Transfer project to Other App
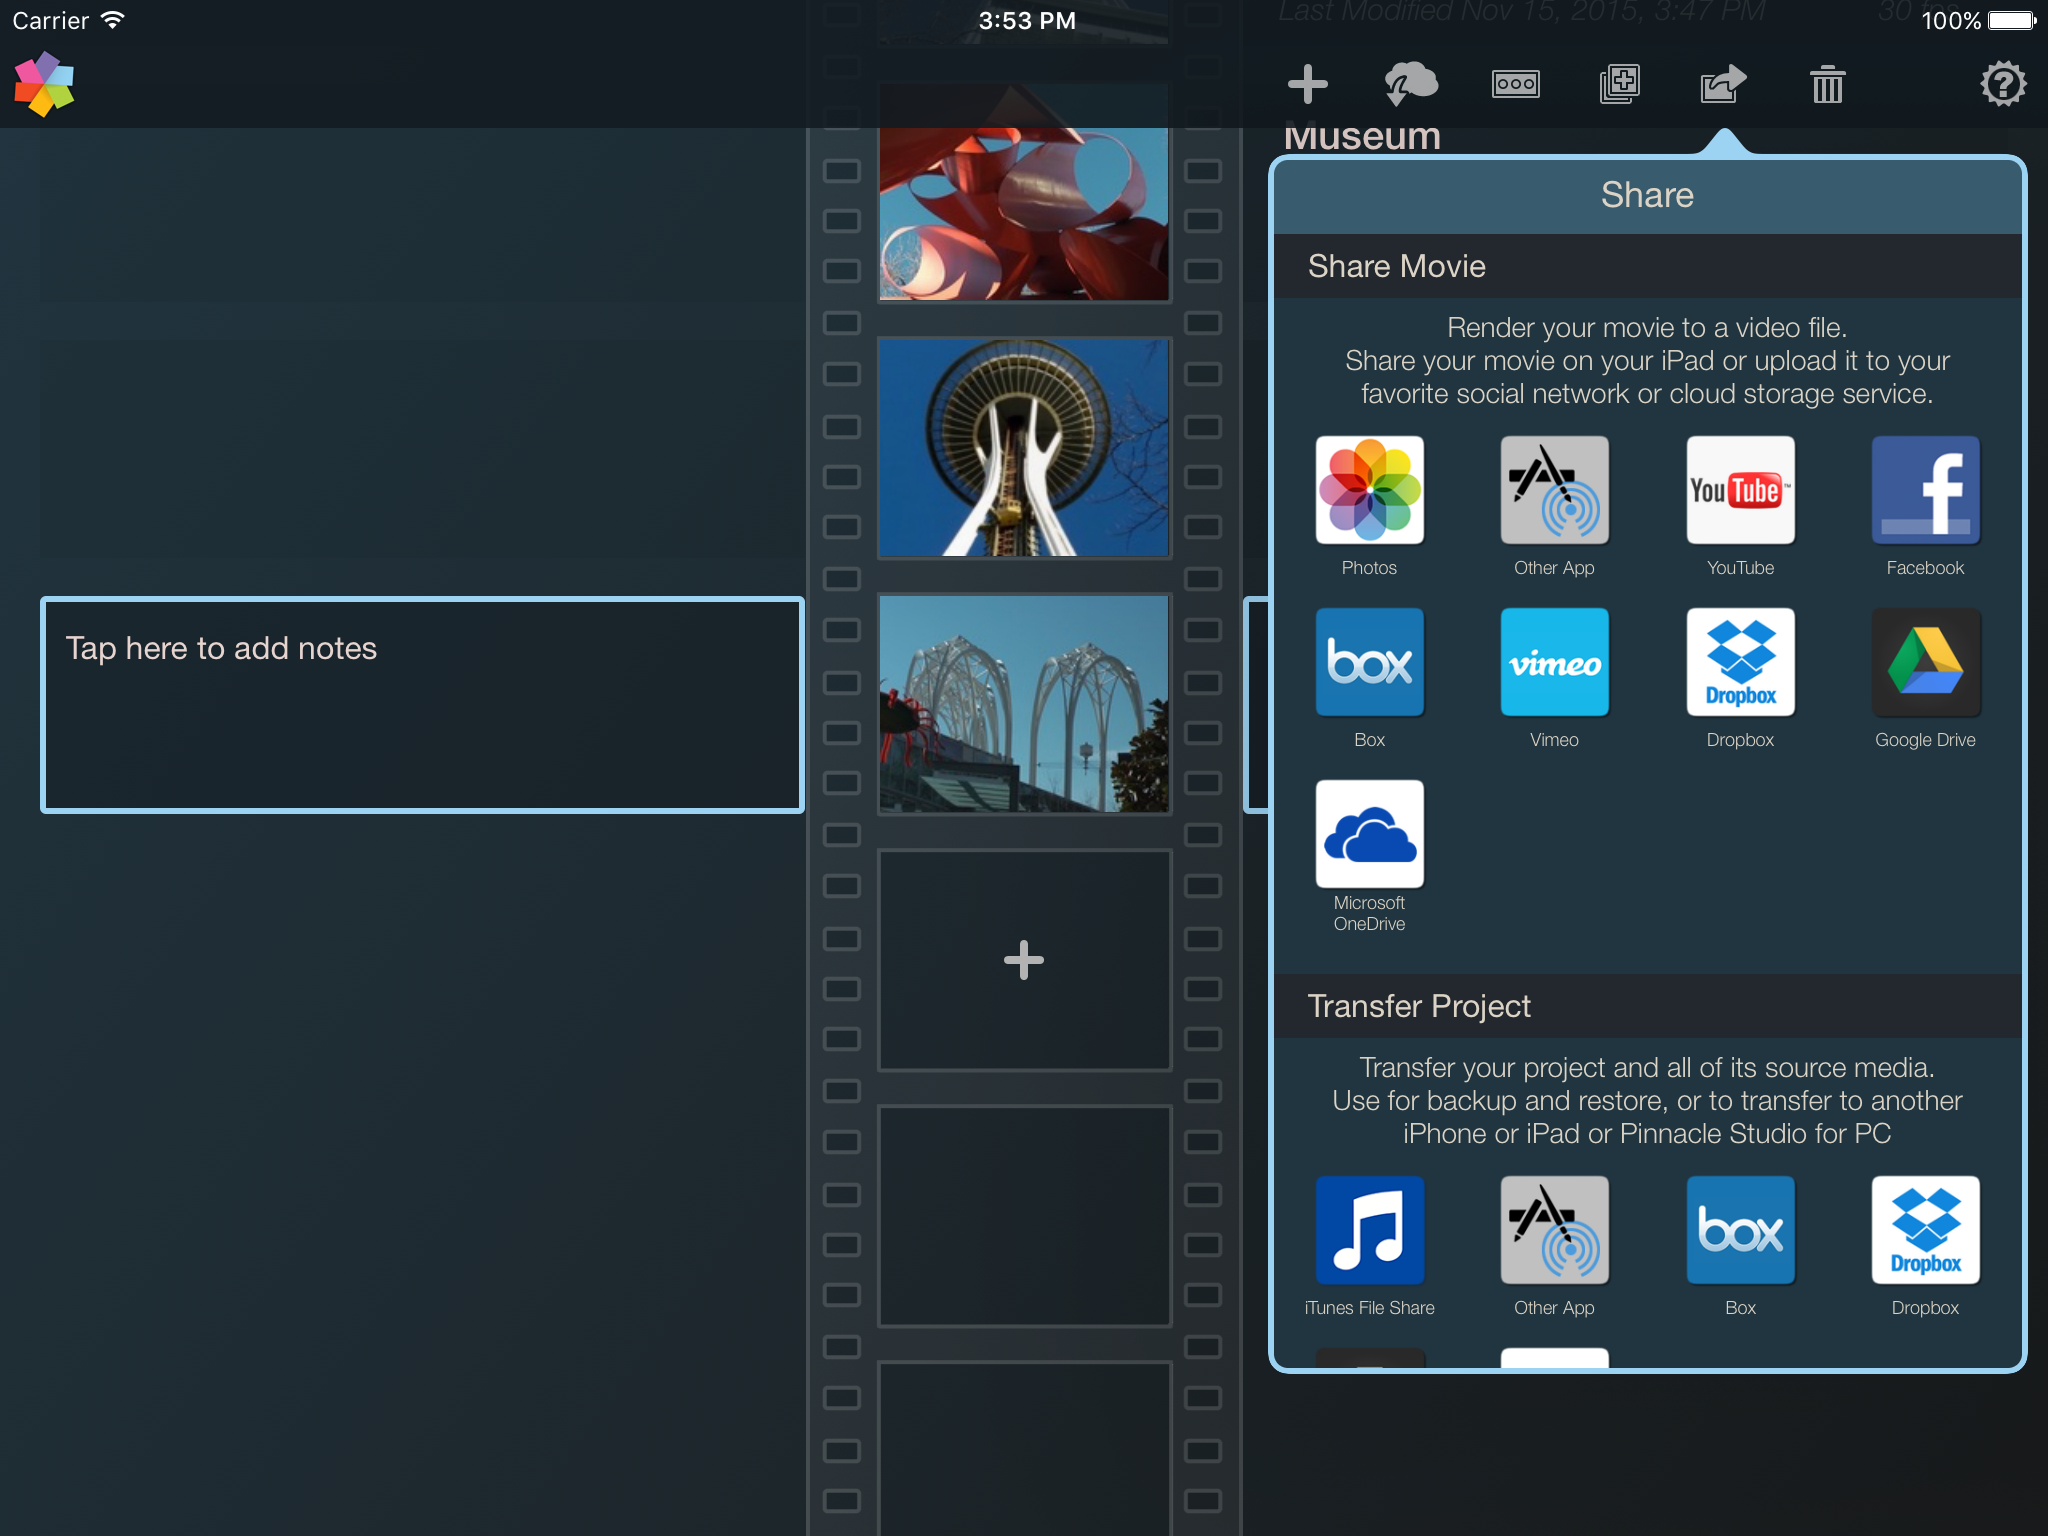 pyautogui.click(x=1554, y=1230)
